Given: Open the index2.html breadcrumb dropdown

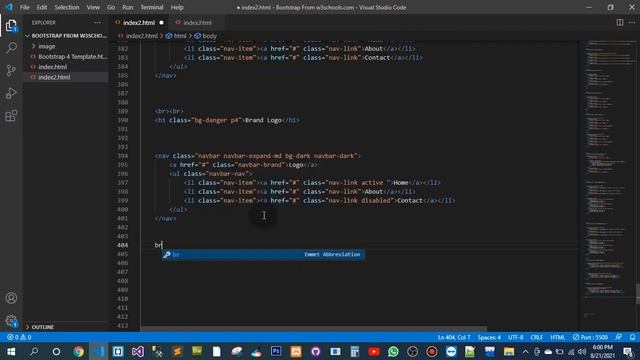Looking at the screenshot, I should (138, 36).
